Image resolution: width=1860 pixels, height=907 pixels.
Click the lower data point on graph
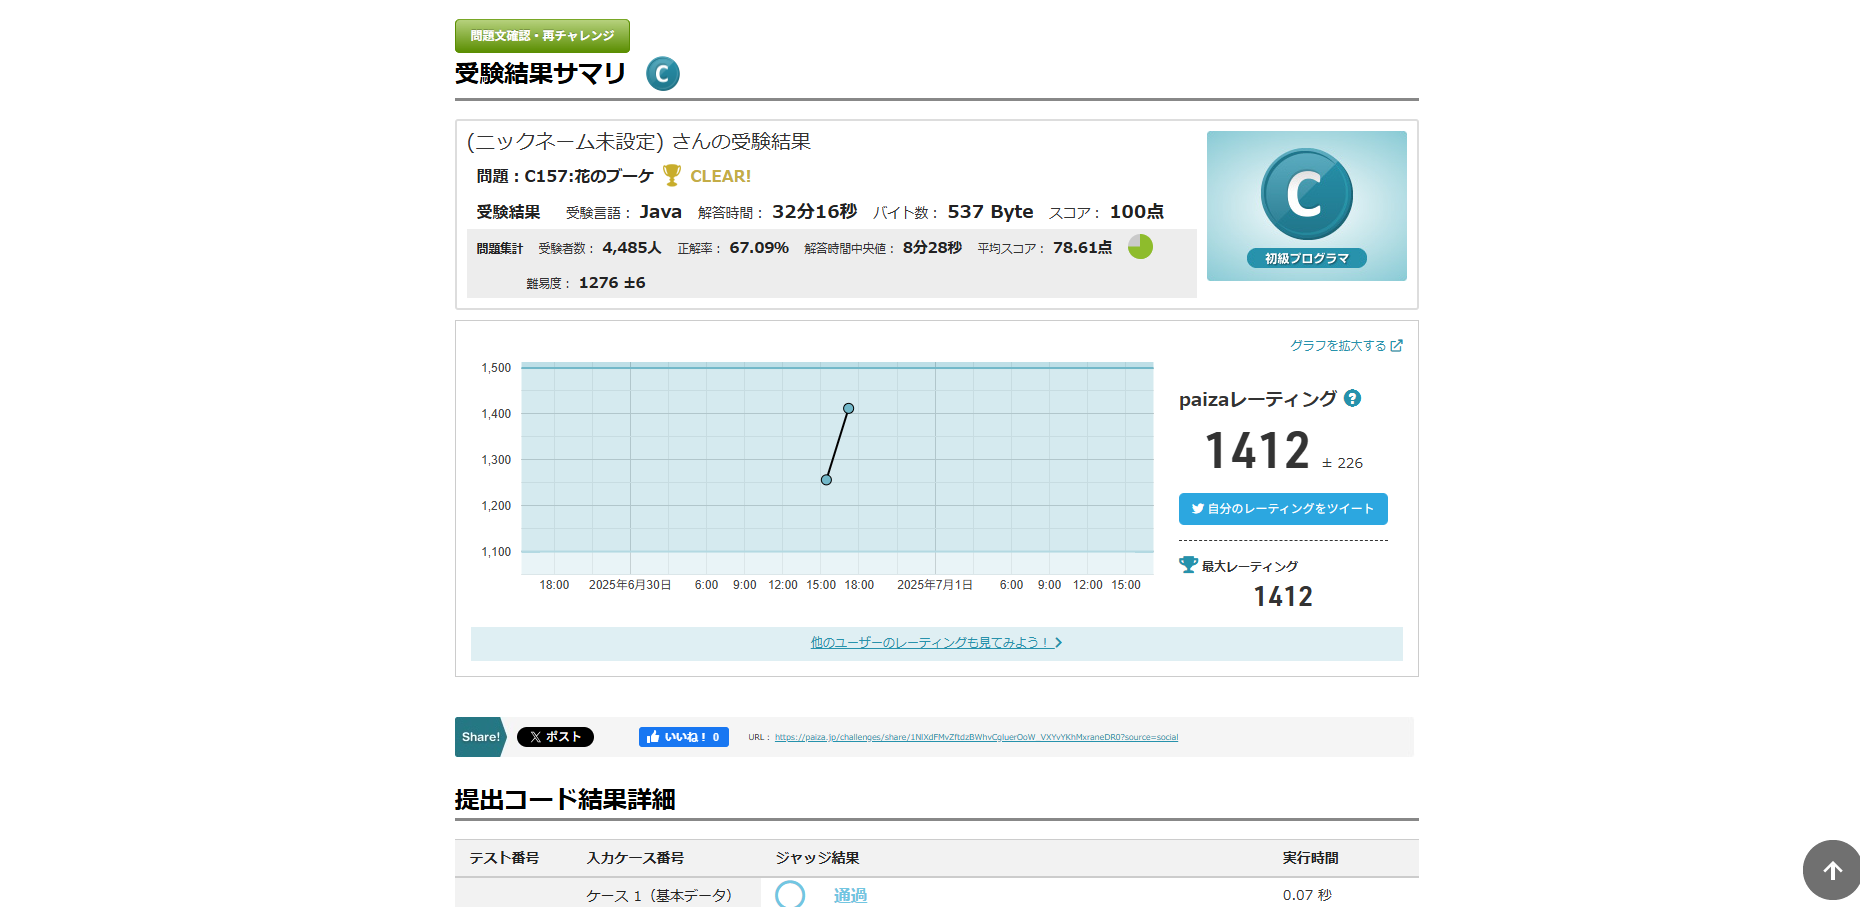pos(826,480)
